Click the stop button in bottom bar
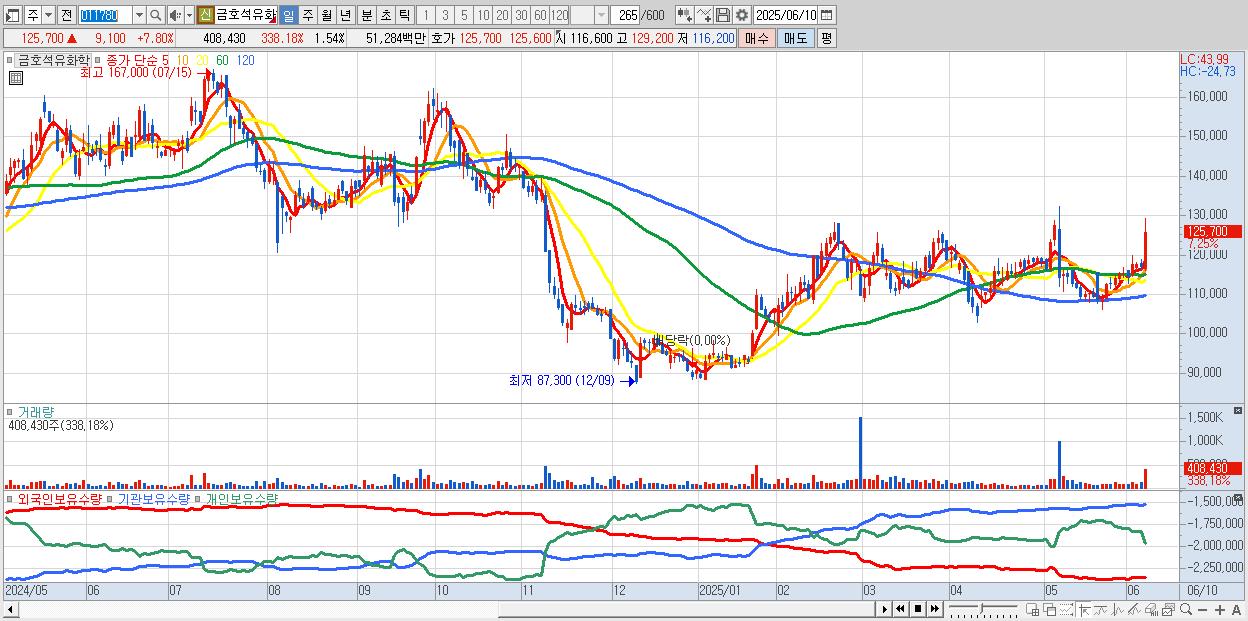 click(x=918, y=609)
